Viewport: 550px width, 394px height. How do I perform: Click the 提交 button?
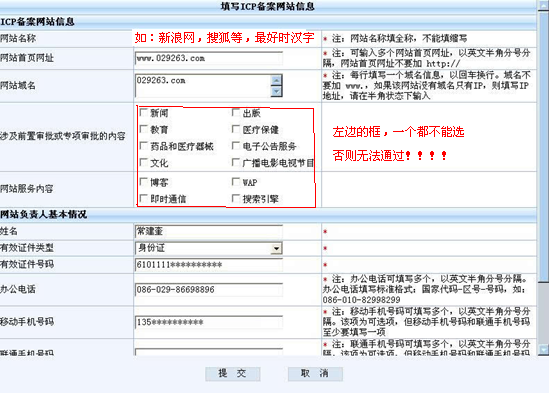pos(233,374)
